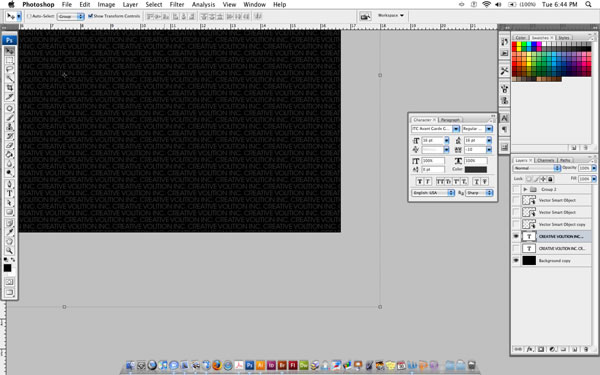600x375 pixels.
Task: Click the vertical scale field in Character panel
Action: tap(433, 161)
